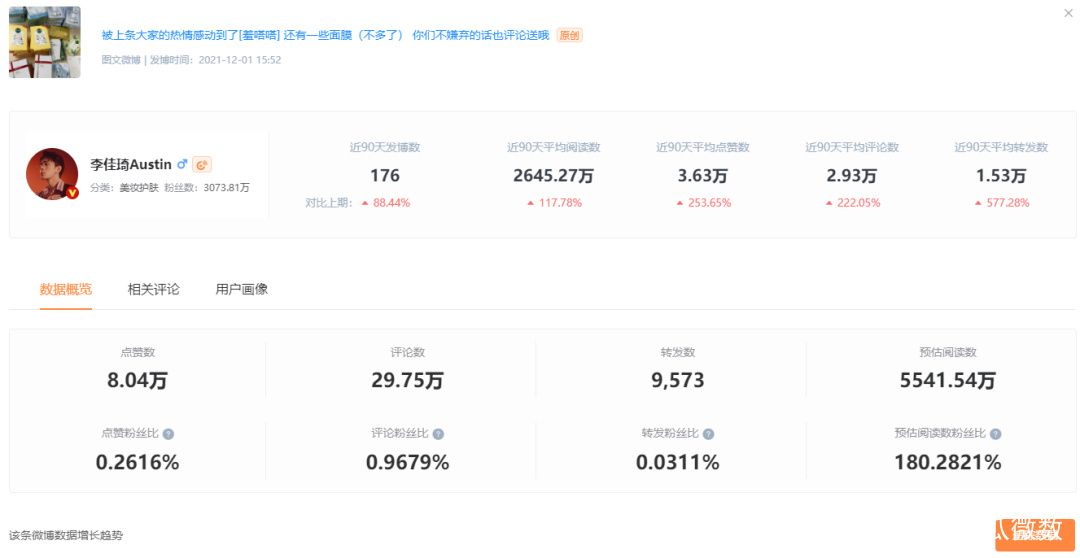Viewport: 1080px width, 558px height.
Task: Click the Weibo icon beside 李佳琦Austin
Action: click(x=202, y=165)
